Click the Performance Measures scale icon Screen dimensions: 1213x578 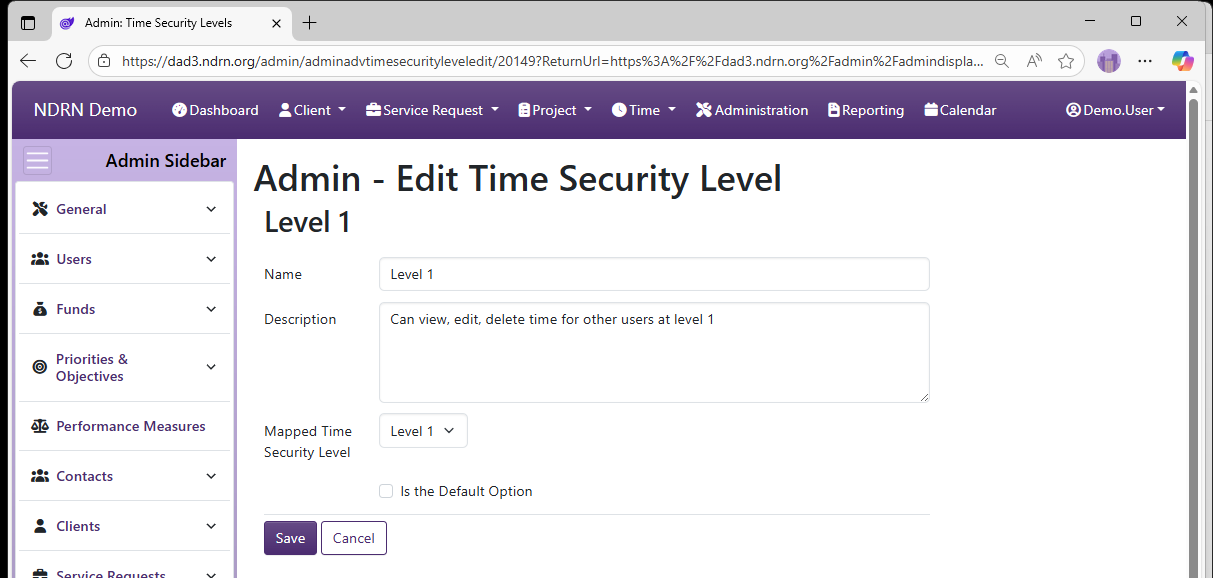click(40, 426)
